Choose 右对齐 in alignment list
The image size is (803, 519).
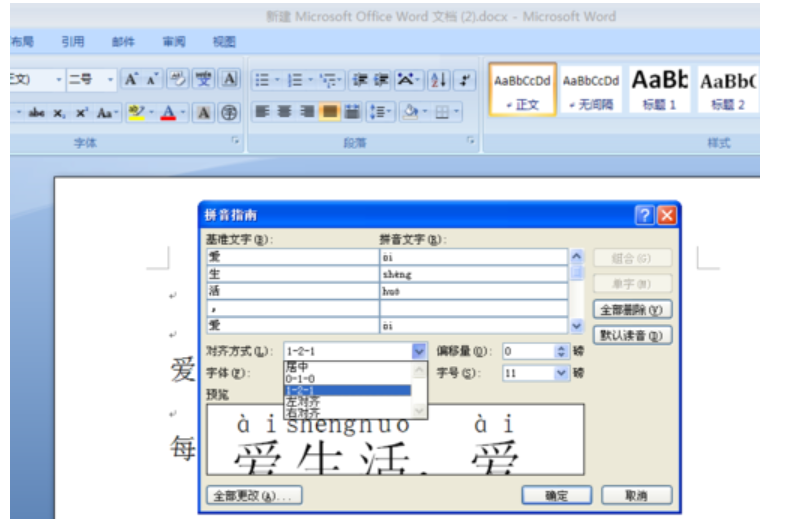click(348, 412)
